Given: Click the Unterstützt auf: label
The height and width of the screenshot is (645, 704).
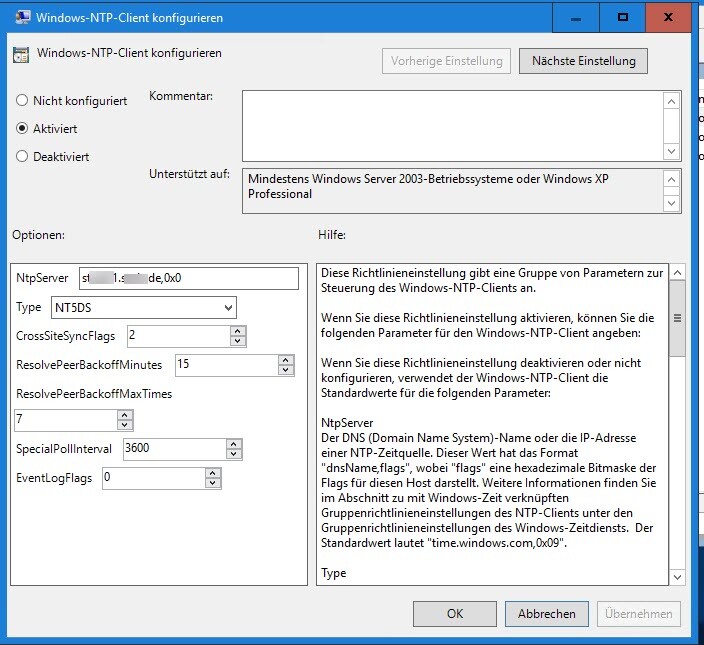Looking at the screenshot, I should coord(189,174).
